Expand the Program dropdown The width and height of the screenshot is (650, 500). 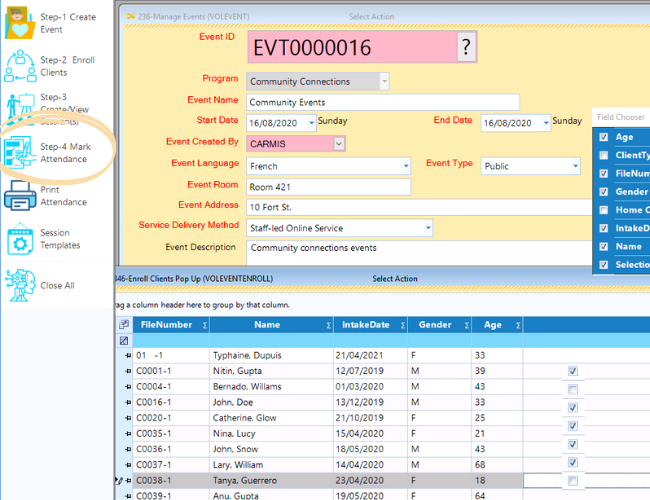[384, 81]
